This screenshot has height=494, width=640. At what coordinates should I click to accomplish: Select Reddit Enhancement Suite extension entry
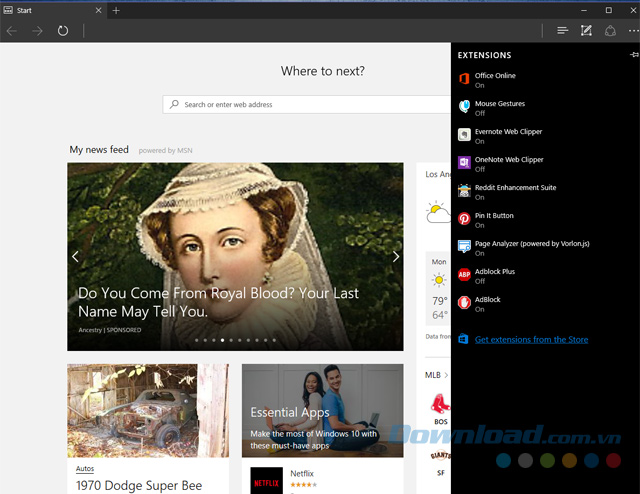click(x=515, y=191)
